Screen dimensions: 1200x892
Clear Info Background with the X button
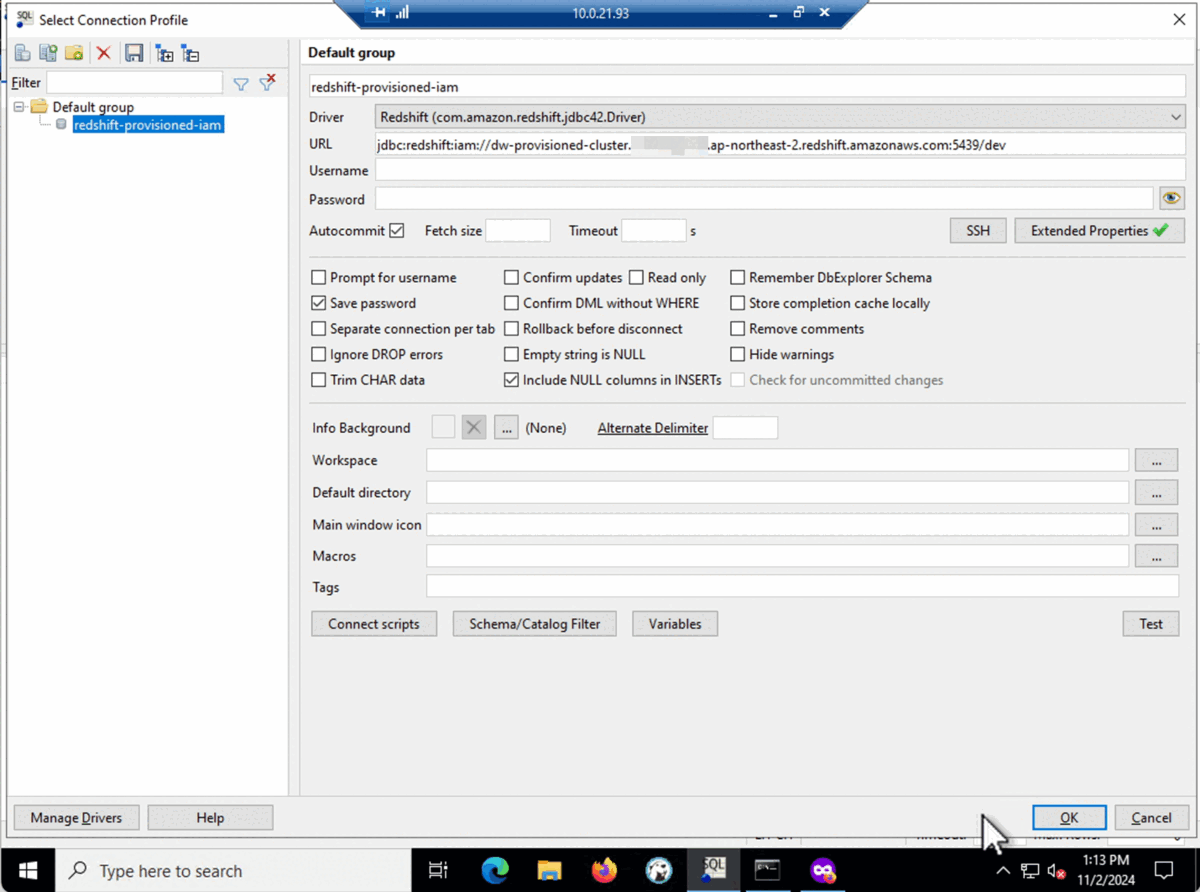[x=474, y=428]
